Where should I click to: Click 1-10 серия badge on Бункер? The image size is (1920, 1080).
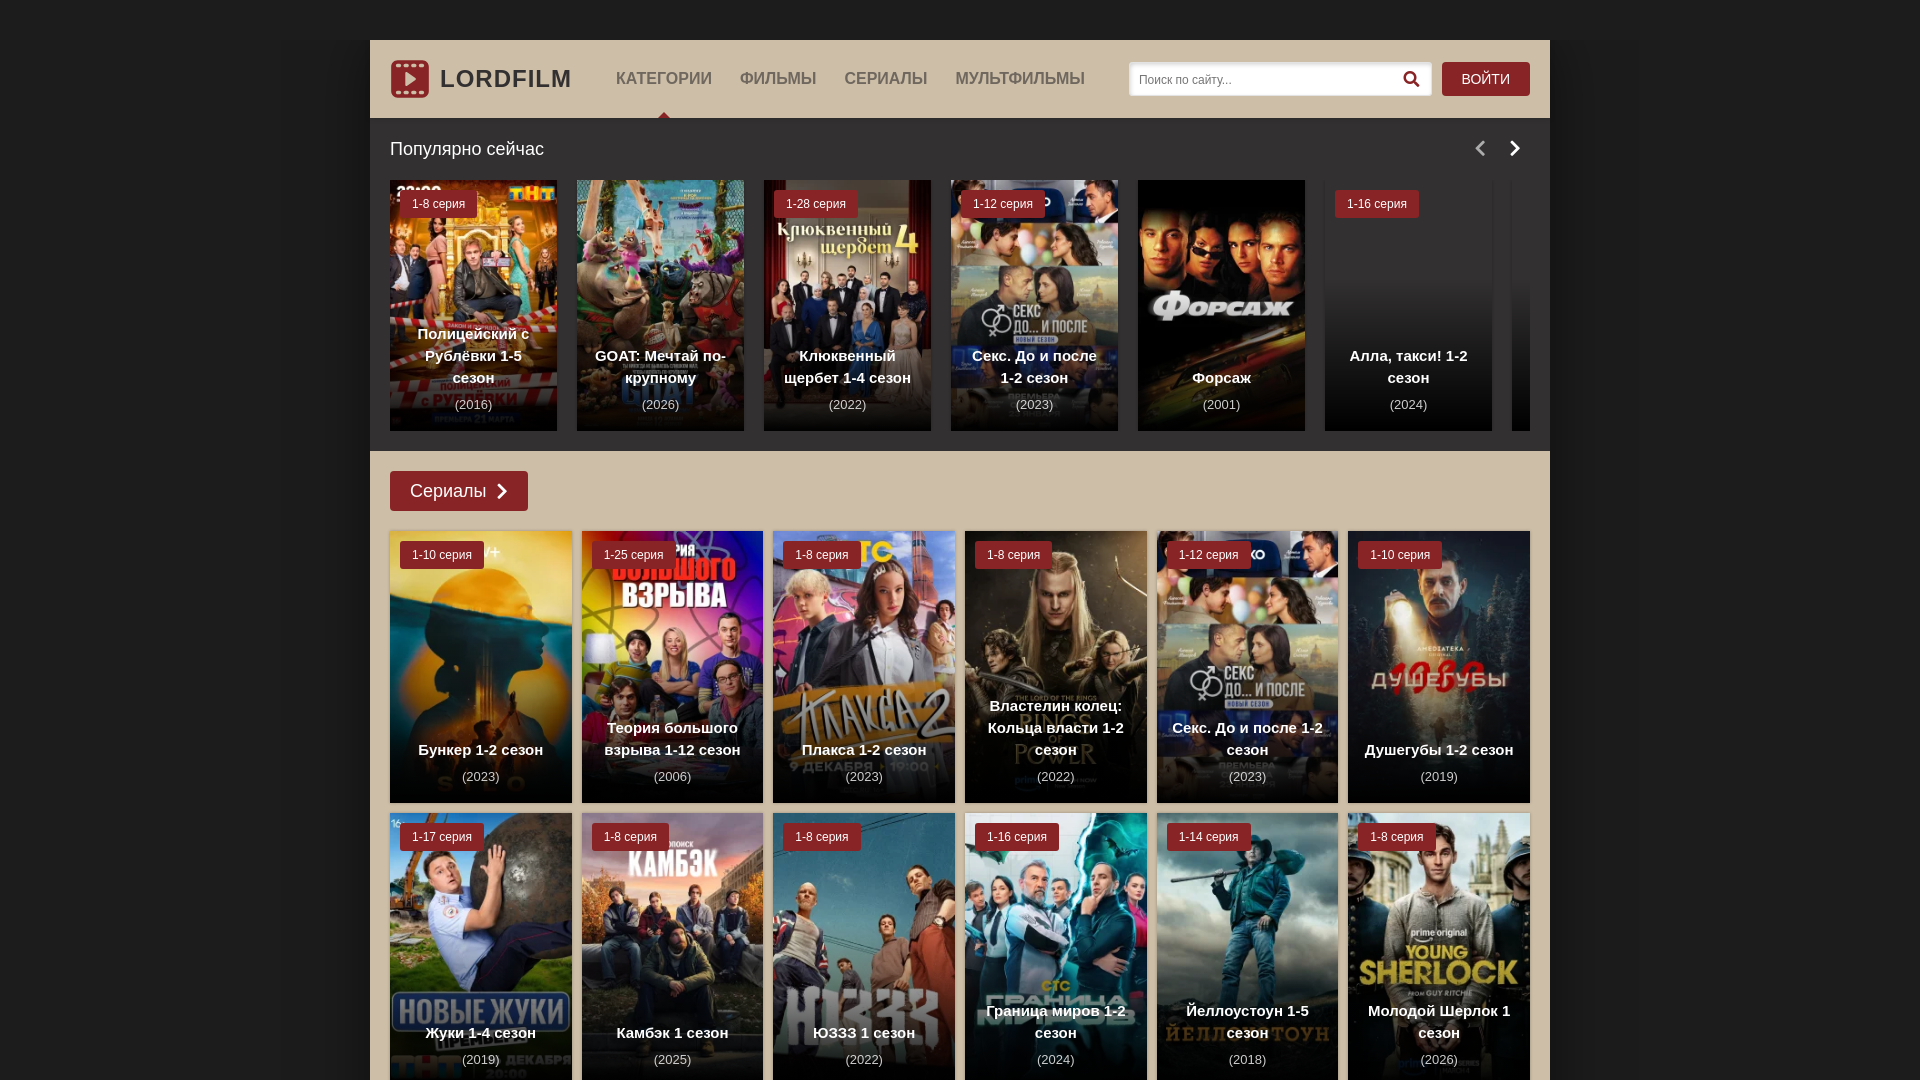tap(442, 555)
